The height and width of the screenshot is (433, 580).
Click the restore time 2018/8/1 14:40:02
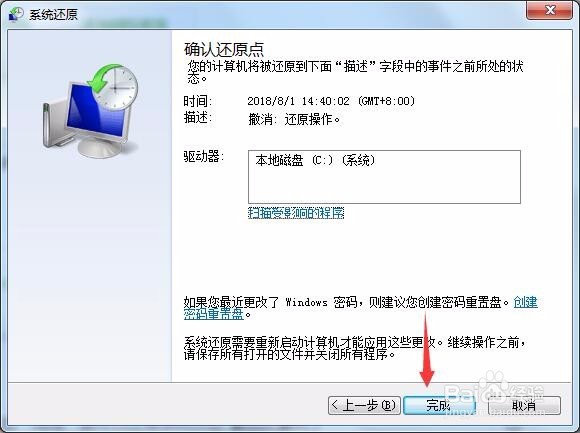click(x=298, y=101)
